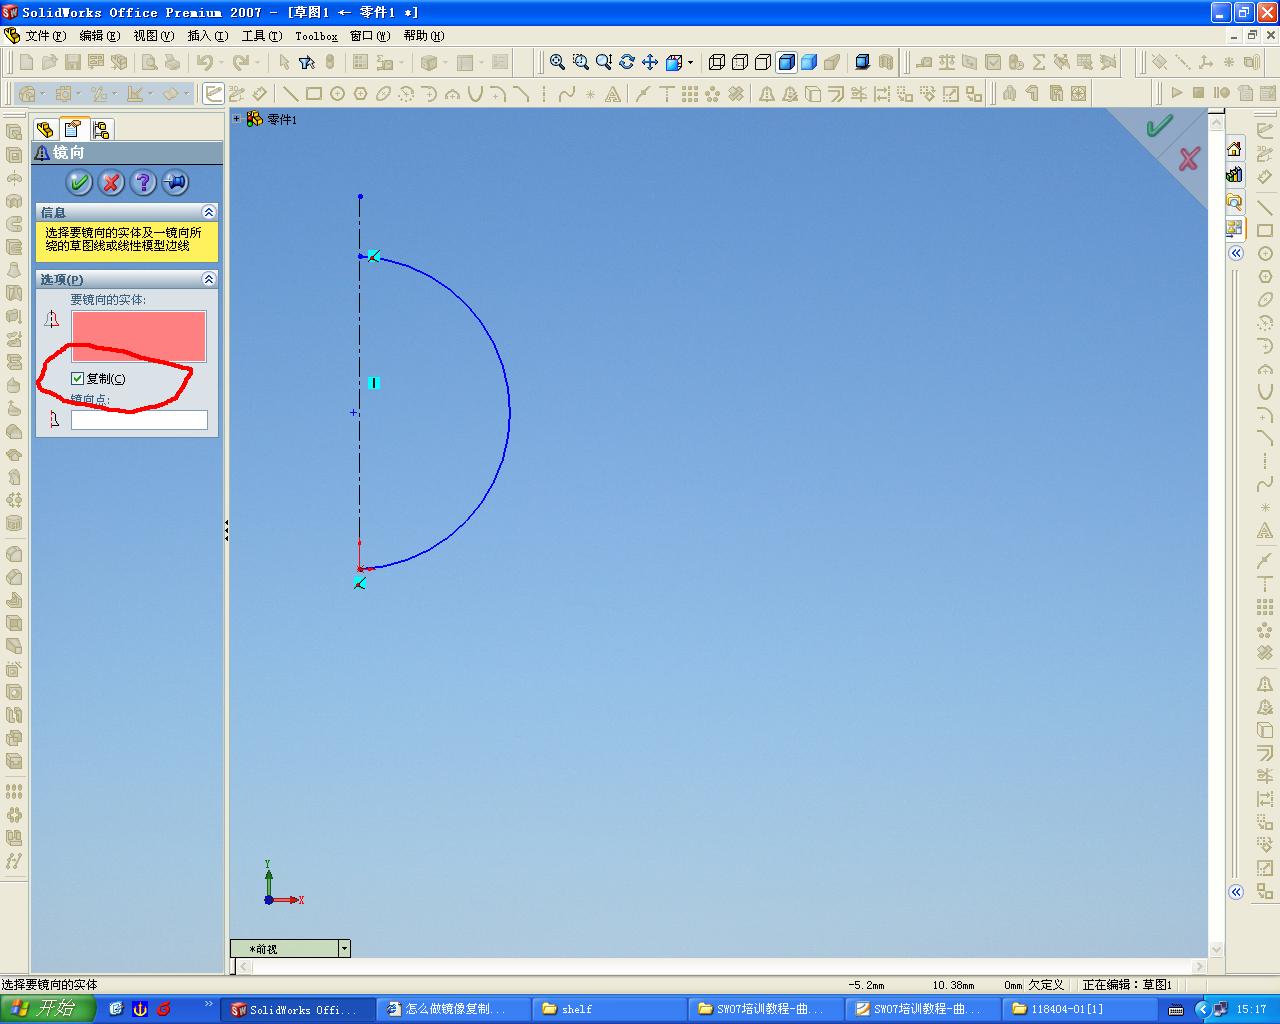This screenshot has height=1024, width=1280.
Task: Open the 窗口(W) menu
Action: click(370, 36)
